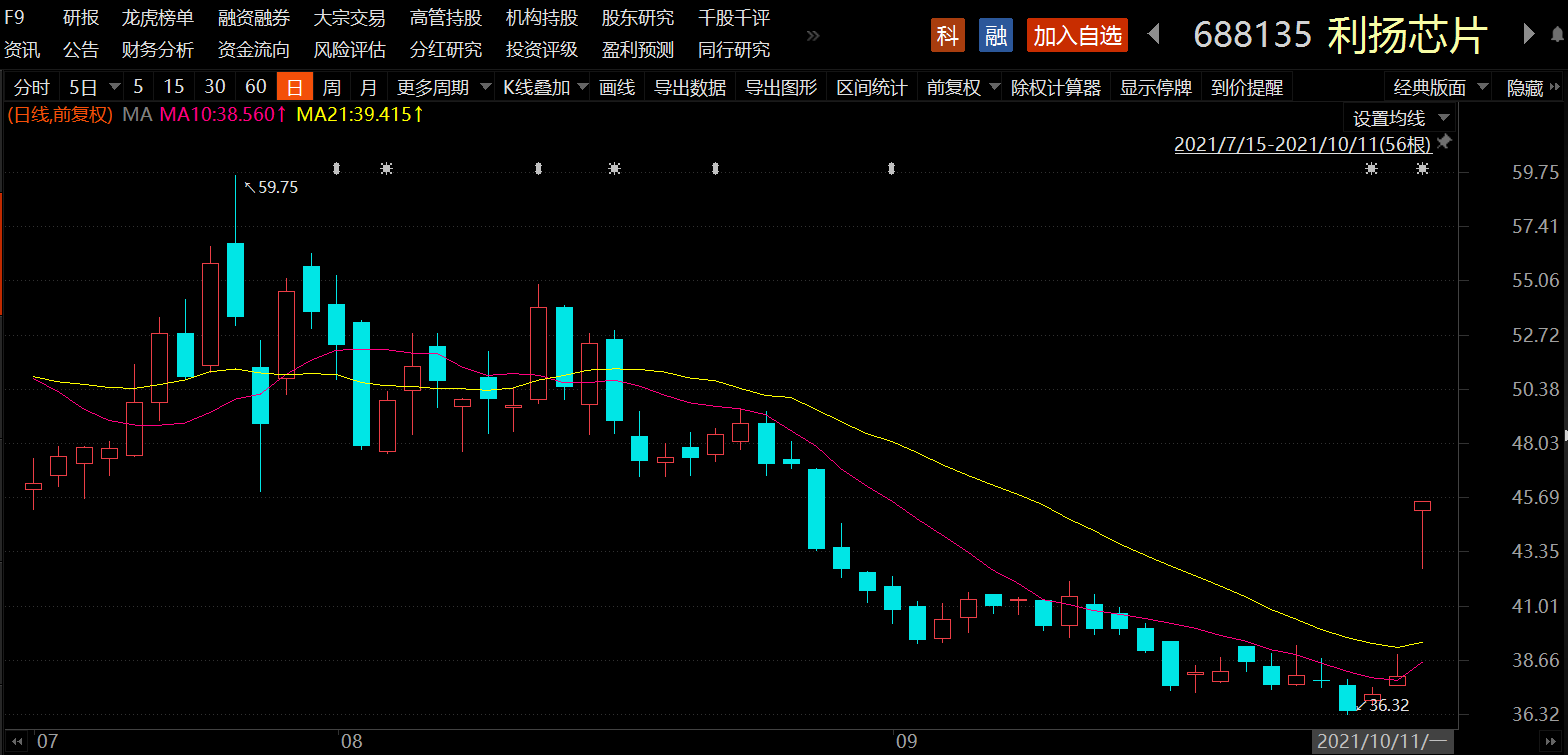Select the 5-minute period
Screen dimensions: 1568x755
138,87
